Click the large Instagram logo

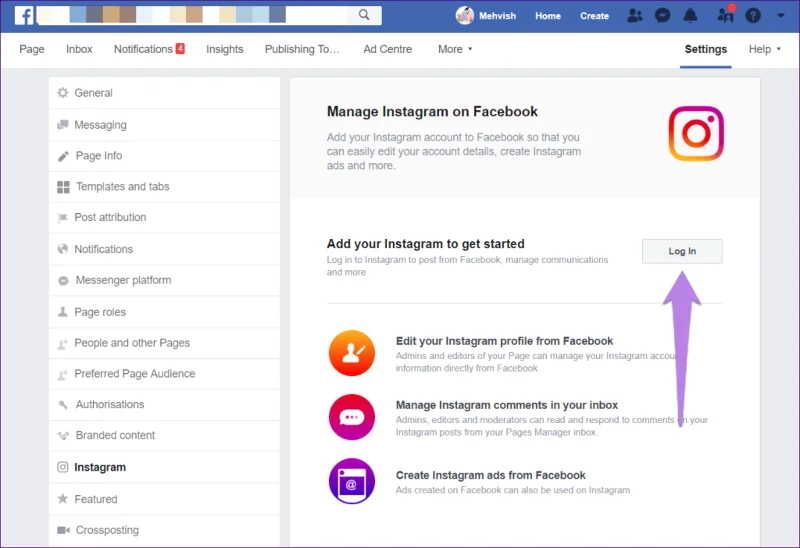coord(696,134)
